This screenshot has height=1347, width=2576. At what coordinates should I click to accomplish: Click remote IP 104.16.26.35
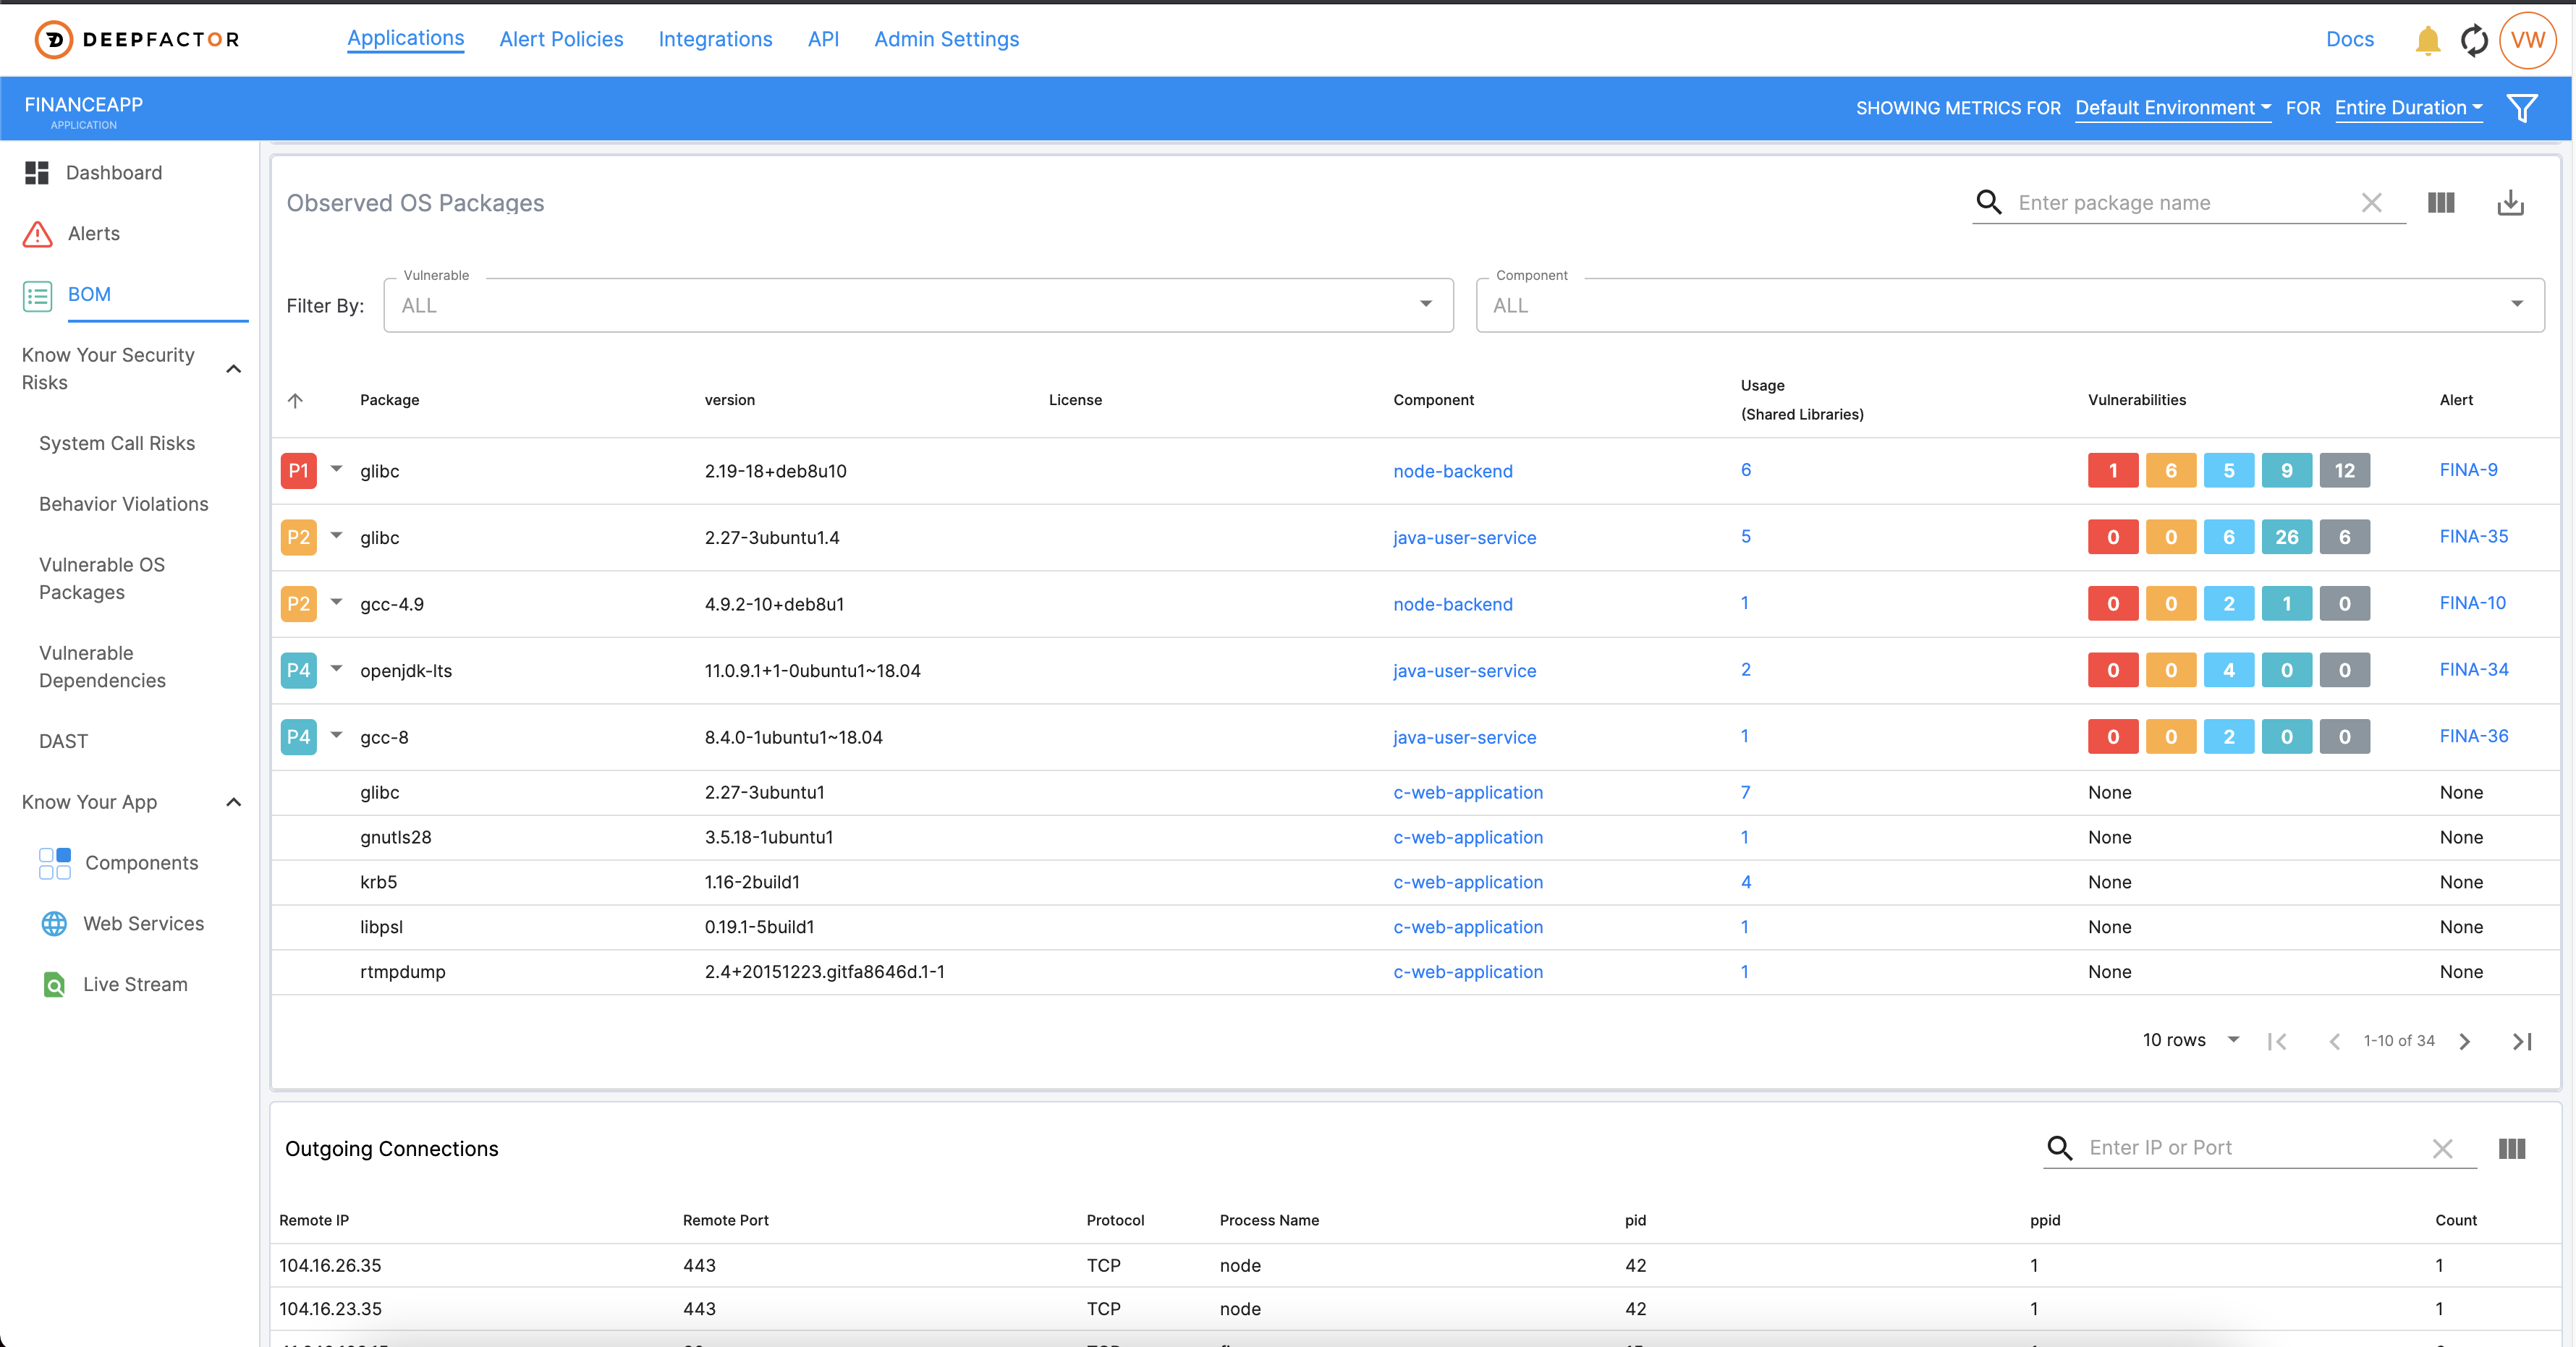click(x=330, y=1265)
